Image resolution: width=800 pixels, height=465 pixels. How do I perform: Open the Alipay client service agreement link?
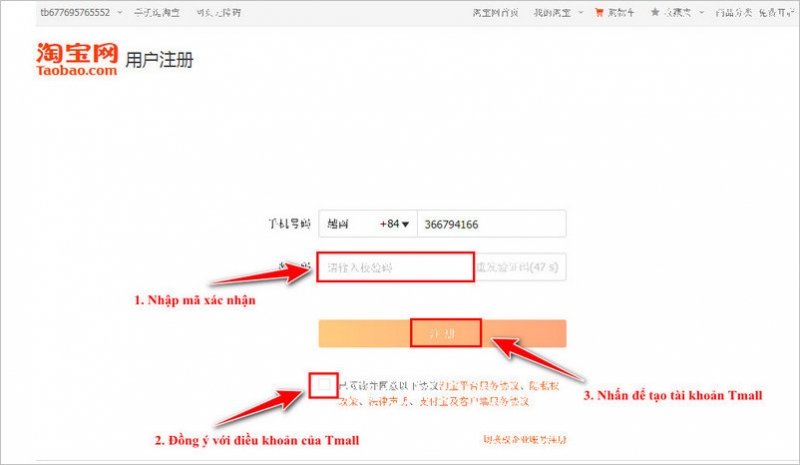pos(474,402)
